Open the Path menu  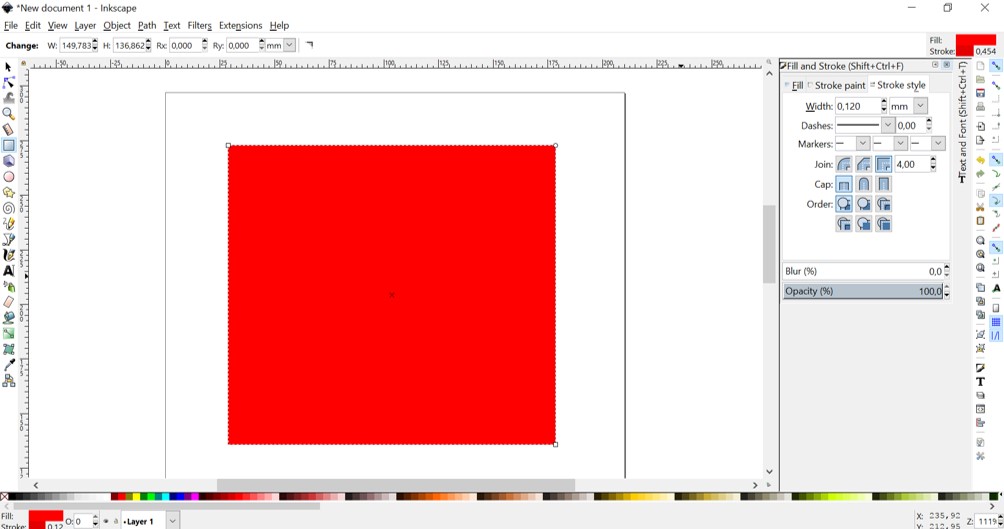tap(147, 26)
